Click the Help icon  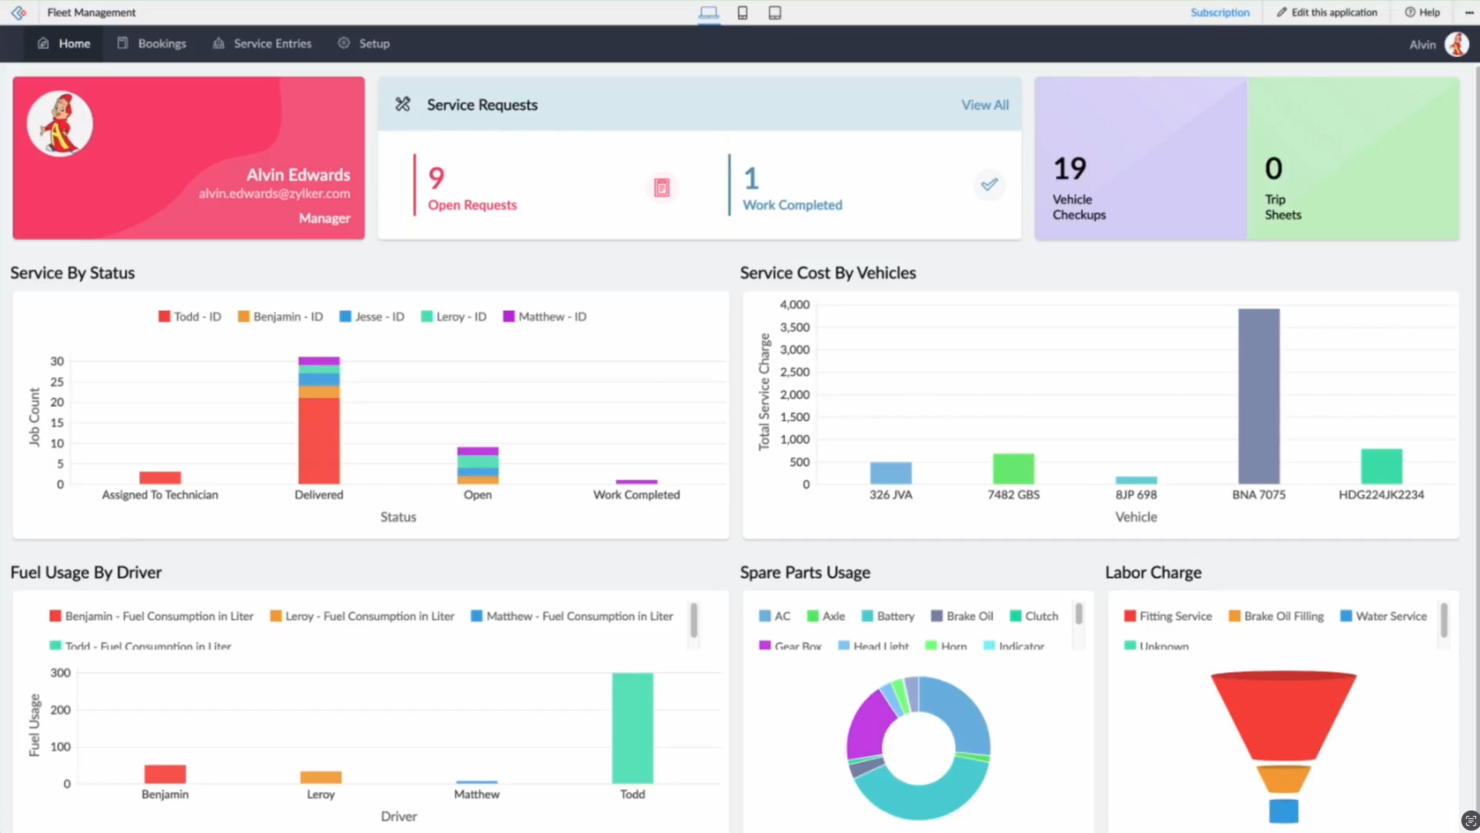coord(1407,12)
